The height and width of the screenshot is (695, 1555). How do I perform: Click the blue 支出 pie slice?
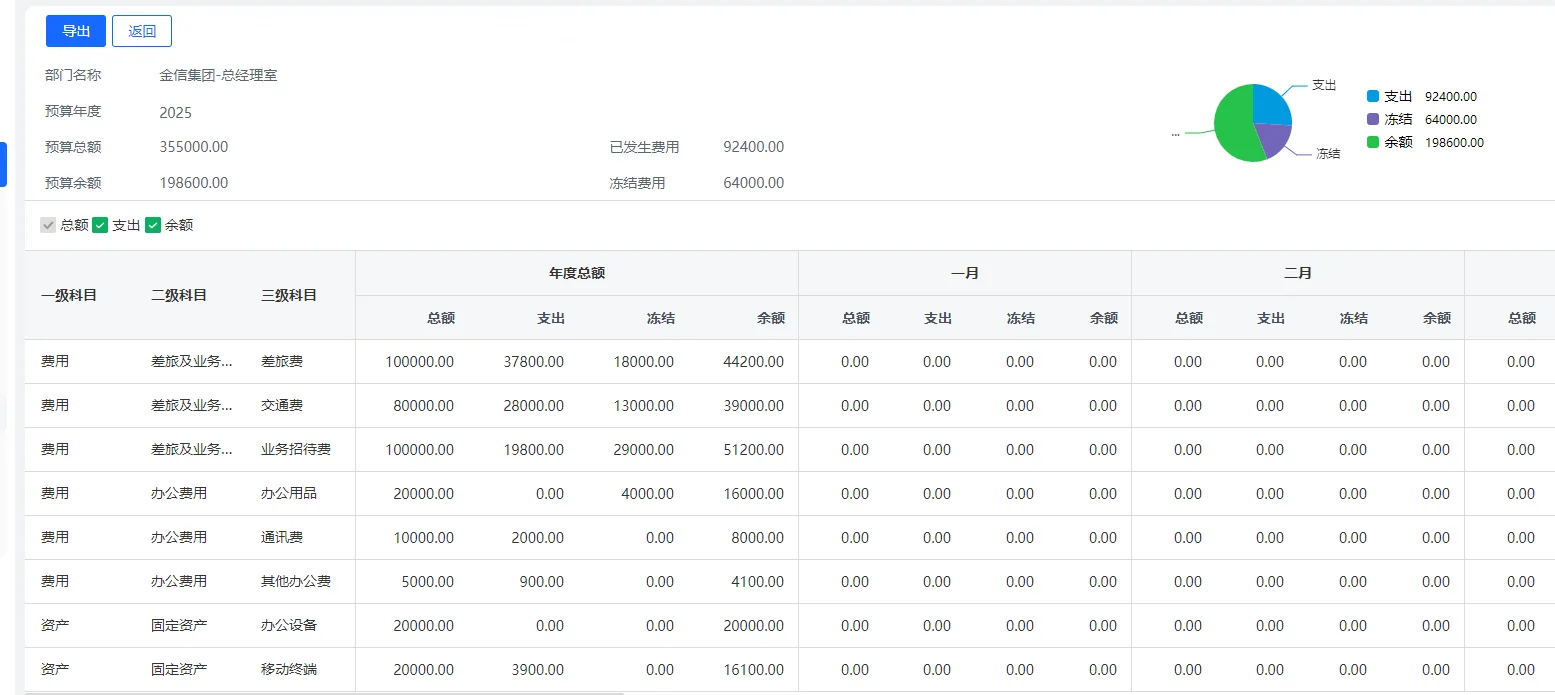coord(1270,104)
